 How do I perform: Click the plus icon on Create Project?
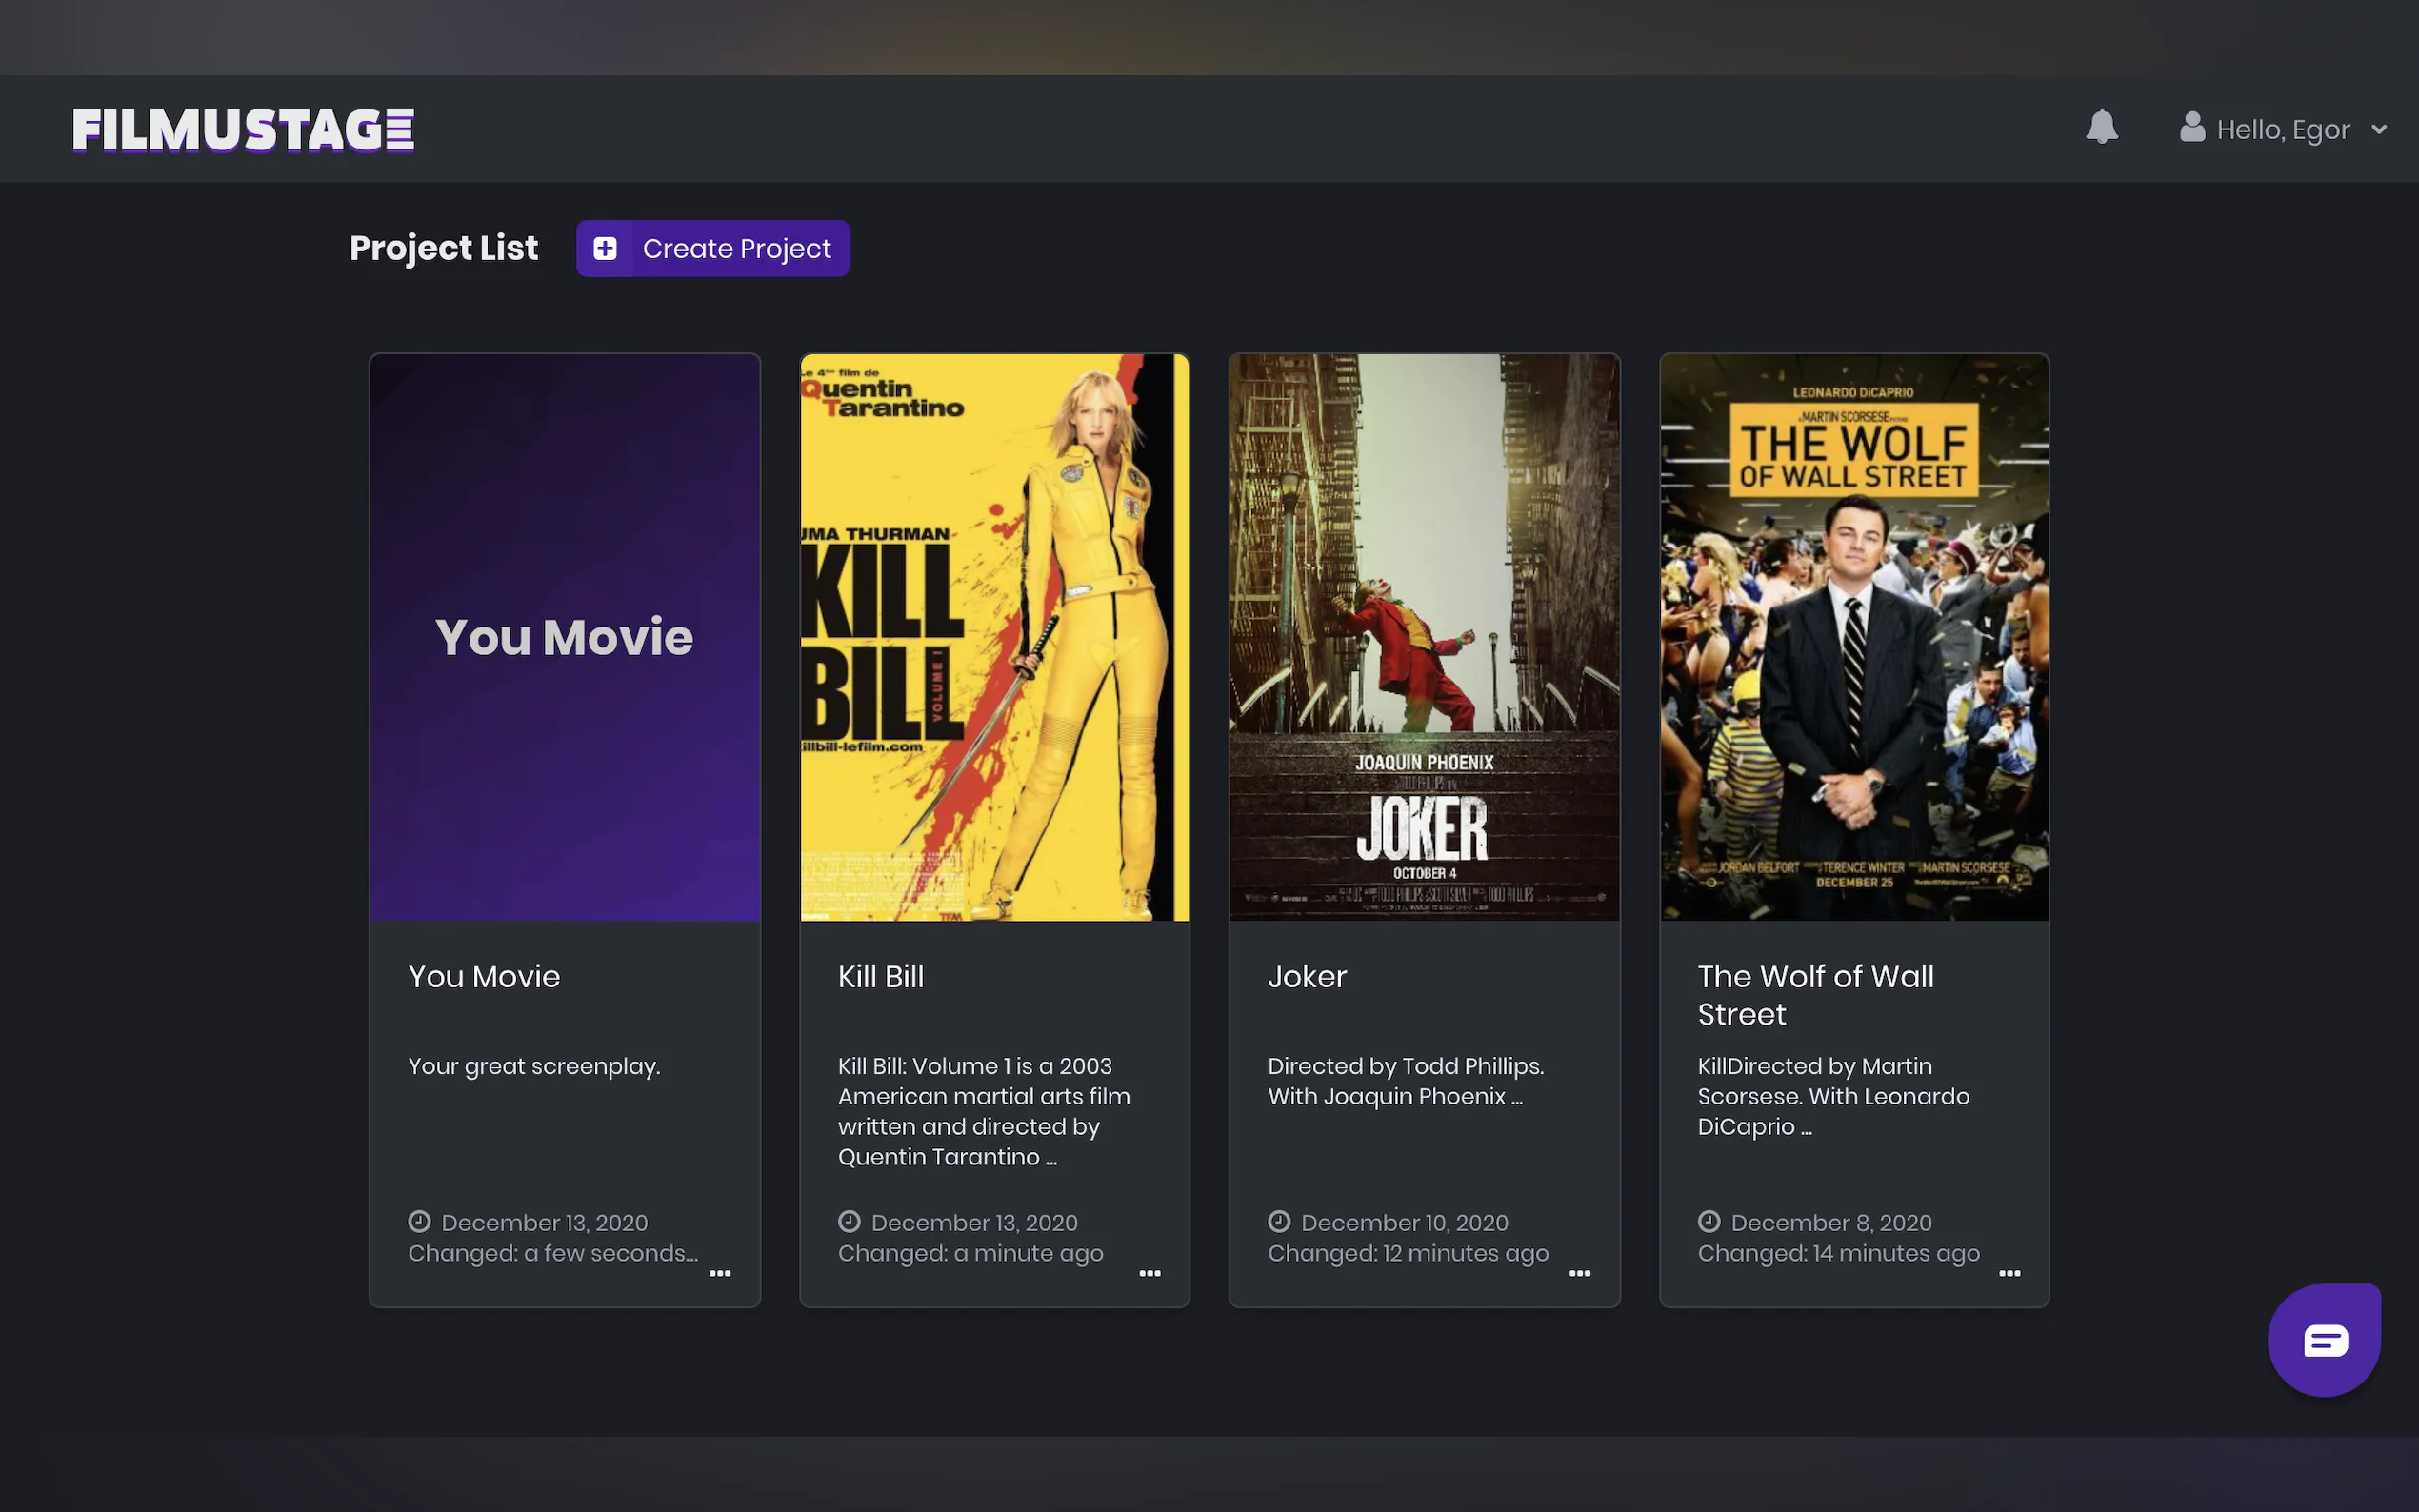pyautogui.click(x=605, y=248)
